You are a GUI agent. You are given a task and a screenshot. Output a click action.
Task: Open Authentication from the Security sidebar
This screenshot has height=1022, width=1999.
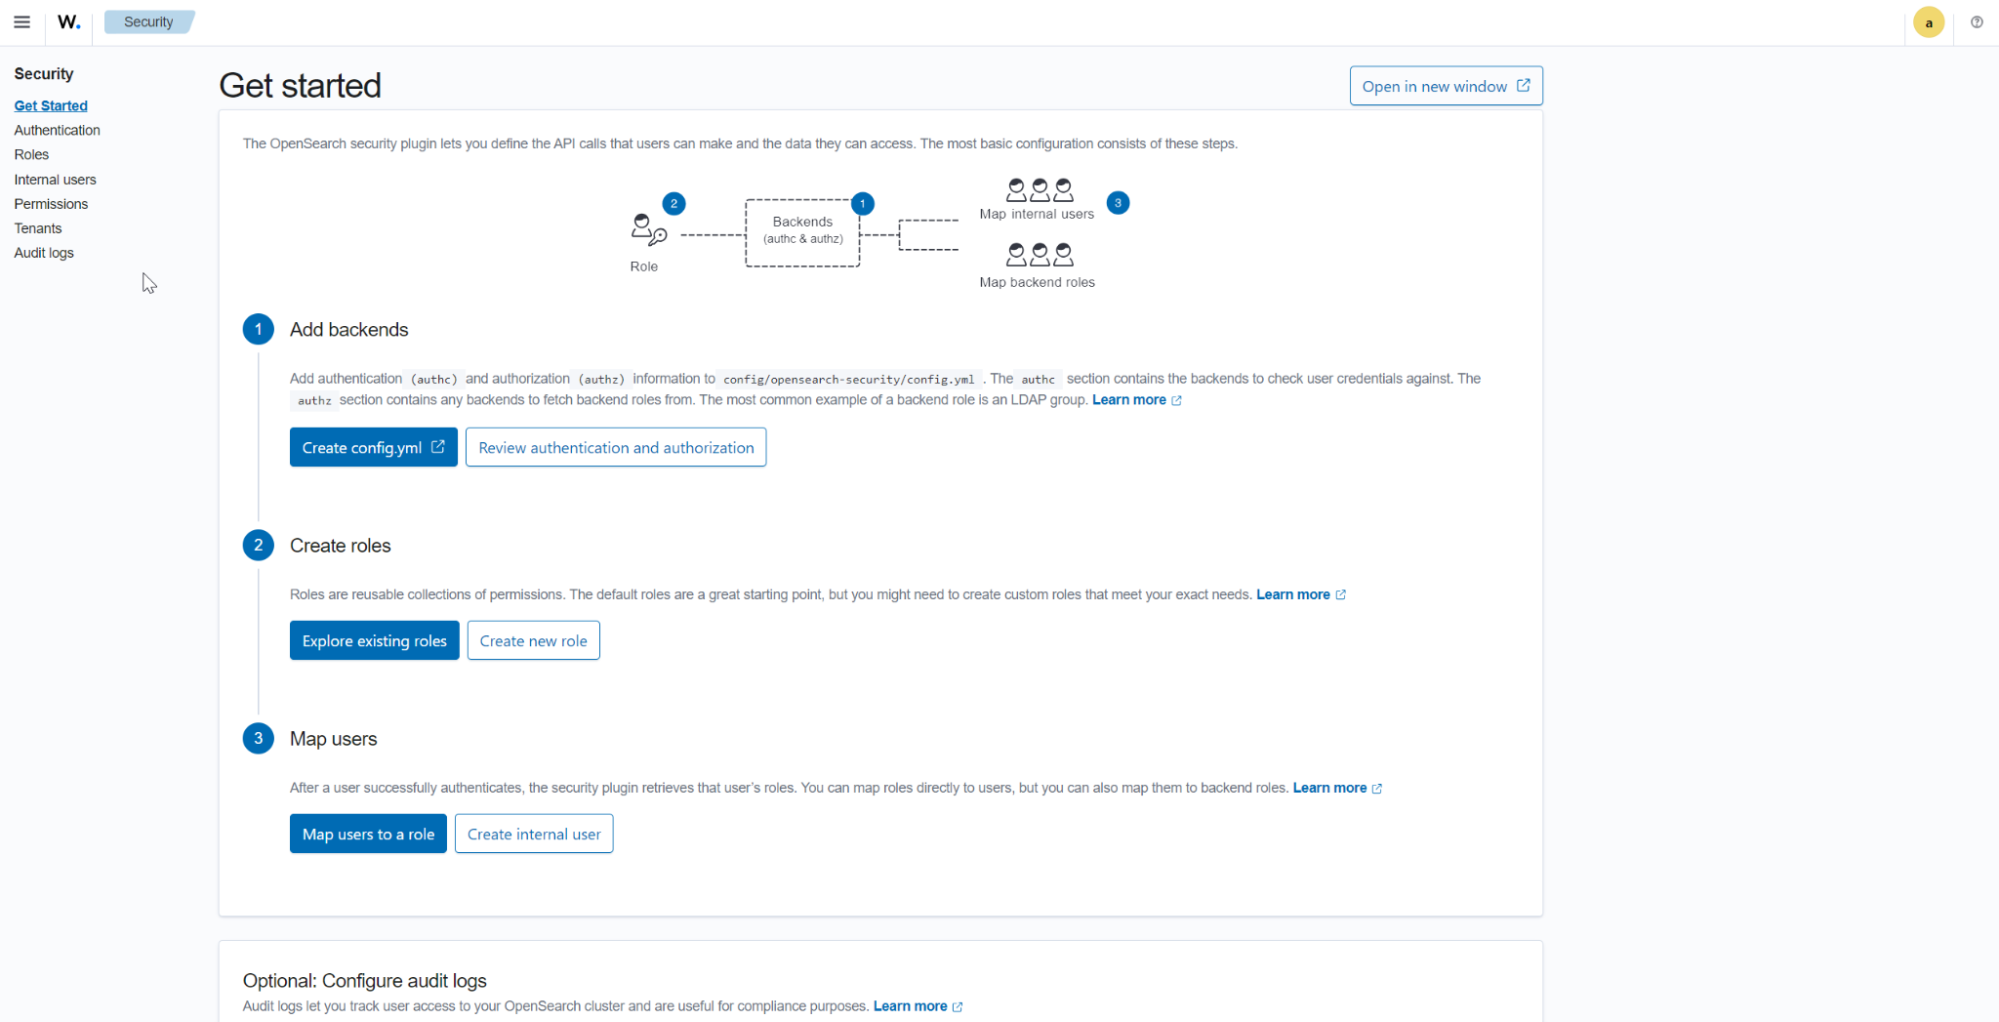(57, 130)
